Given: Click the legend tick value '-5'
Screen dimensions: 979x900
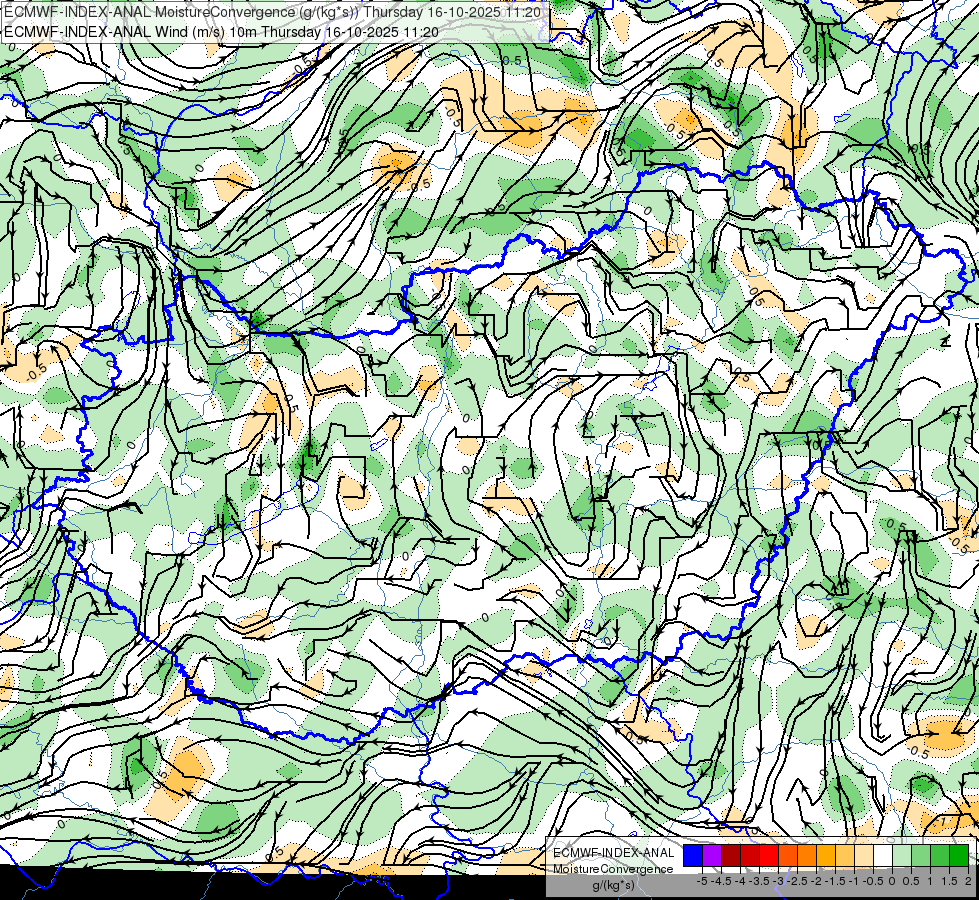Looking at the screenshot, I should tap(702, 881).
